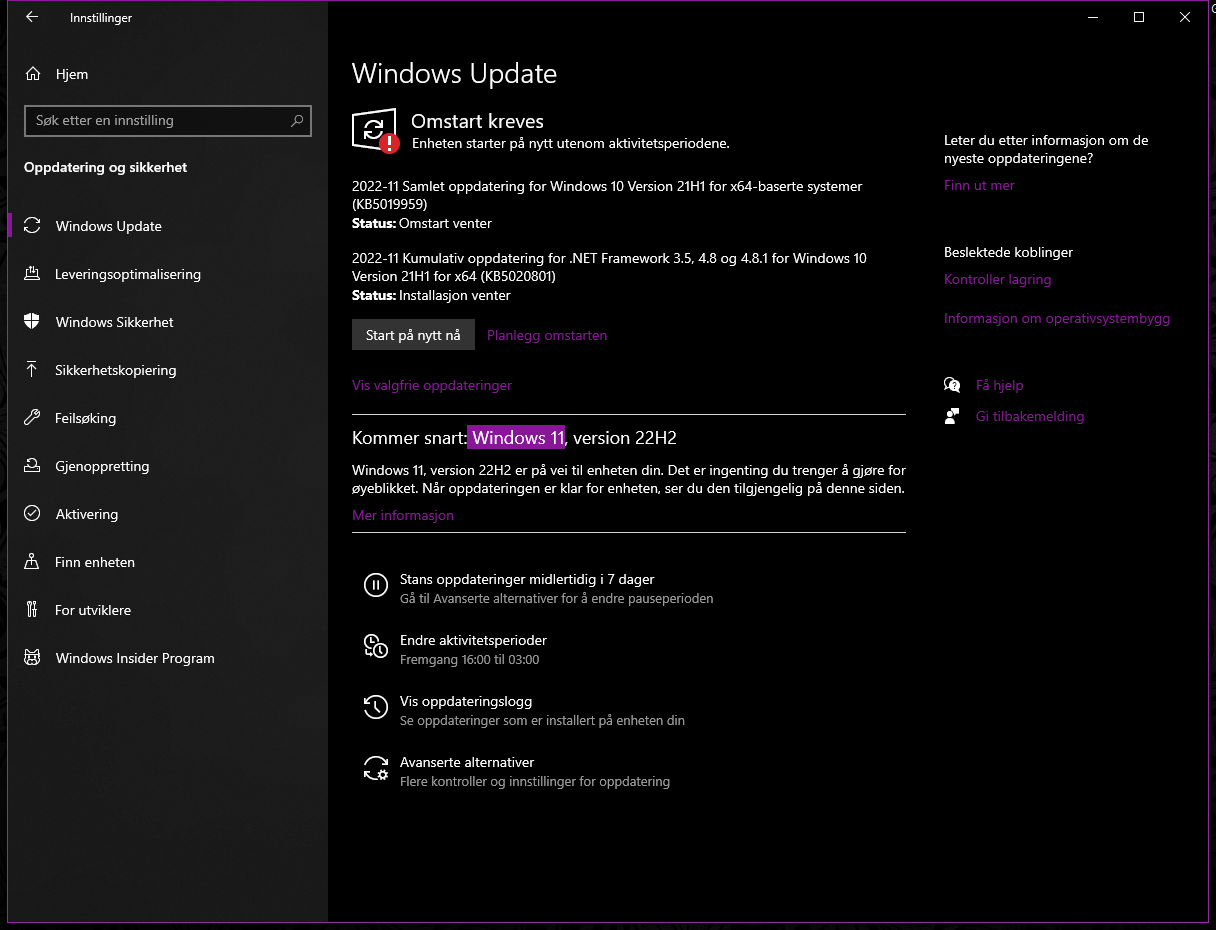Open the Feilsøking page
Image resolution: width=1216 pixels, height=930 pixels.
[168, 418]
